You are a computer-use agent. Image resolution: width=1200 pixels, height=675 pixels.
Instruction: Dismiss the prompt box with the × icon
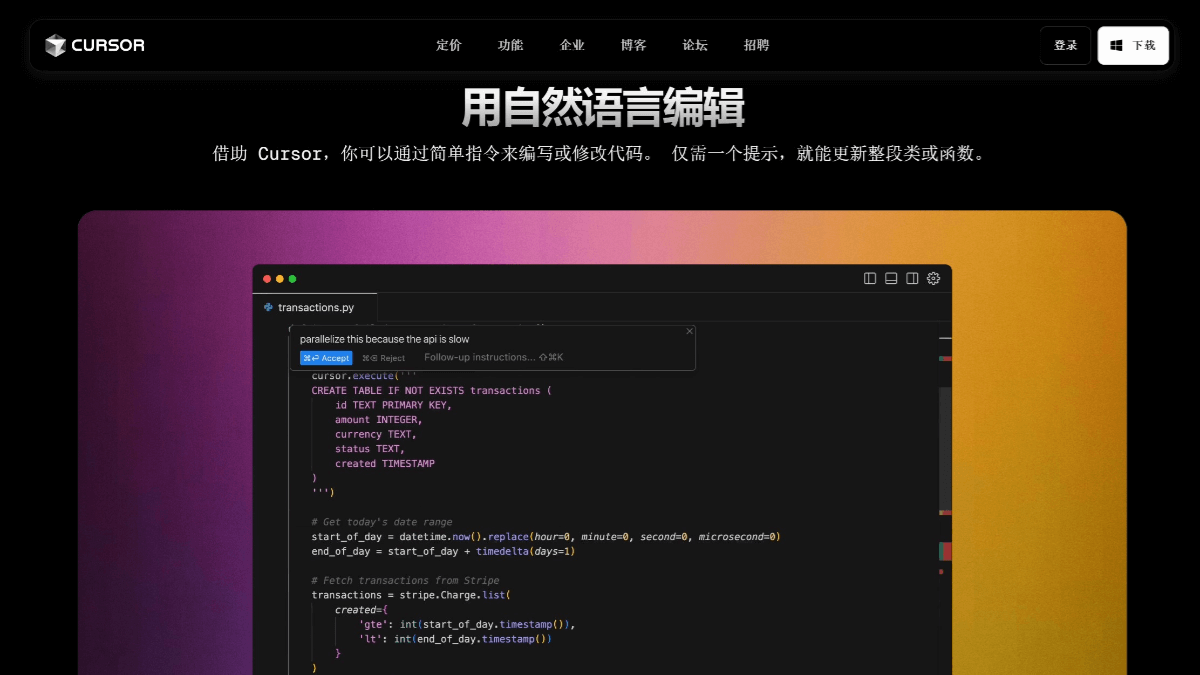coord(689,330)
